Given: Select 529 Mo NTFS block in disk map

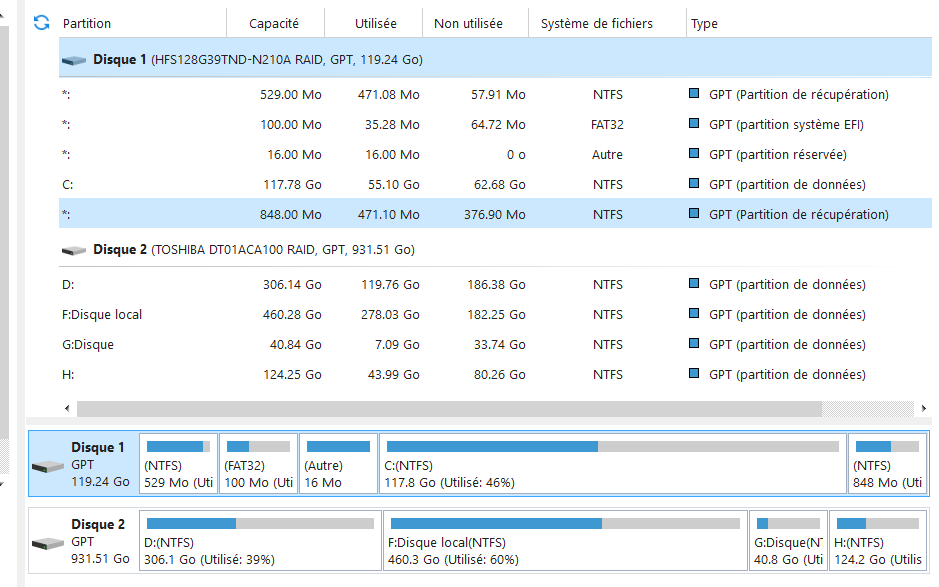Looking at the screenshot, I should (x=178, y=464).
